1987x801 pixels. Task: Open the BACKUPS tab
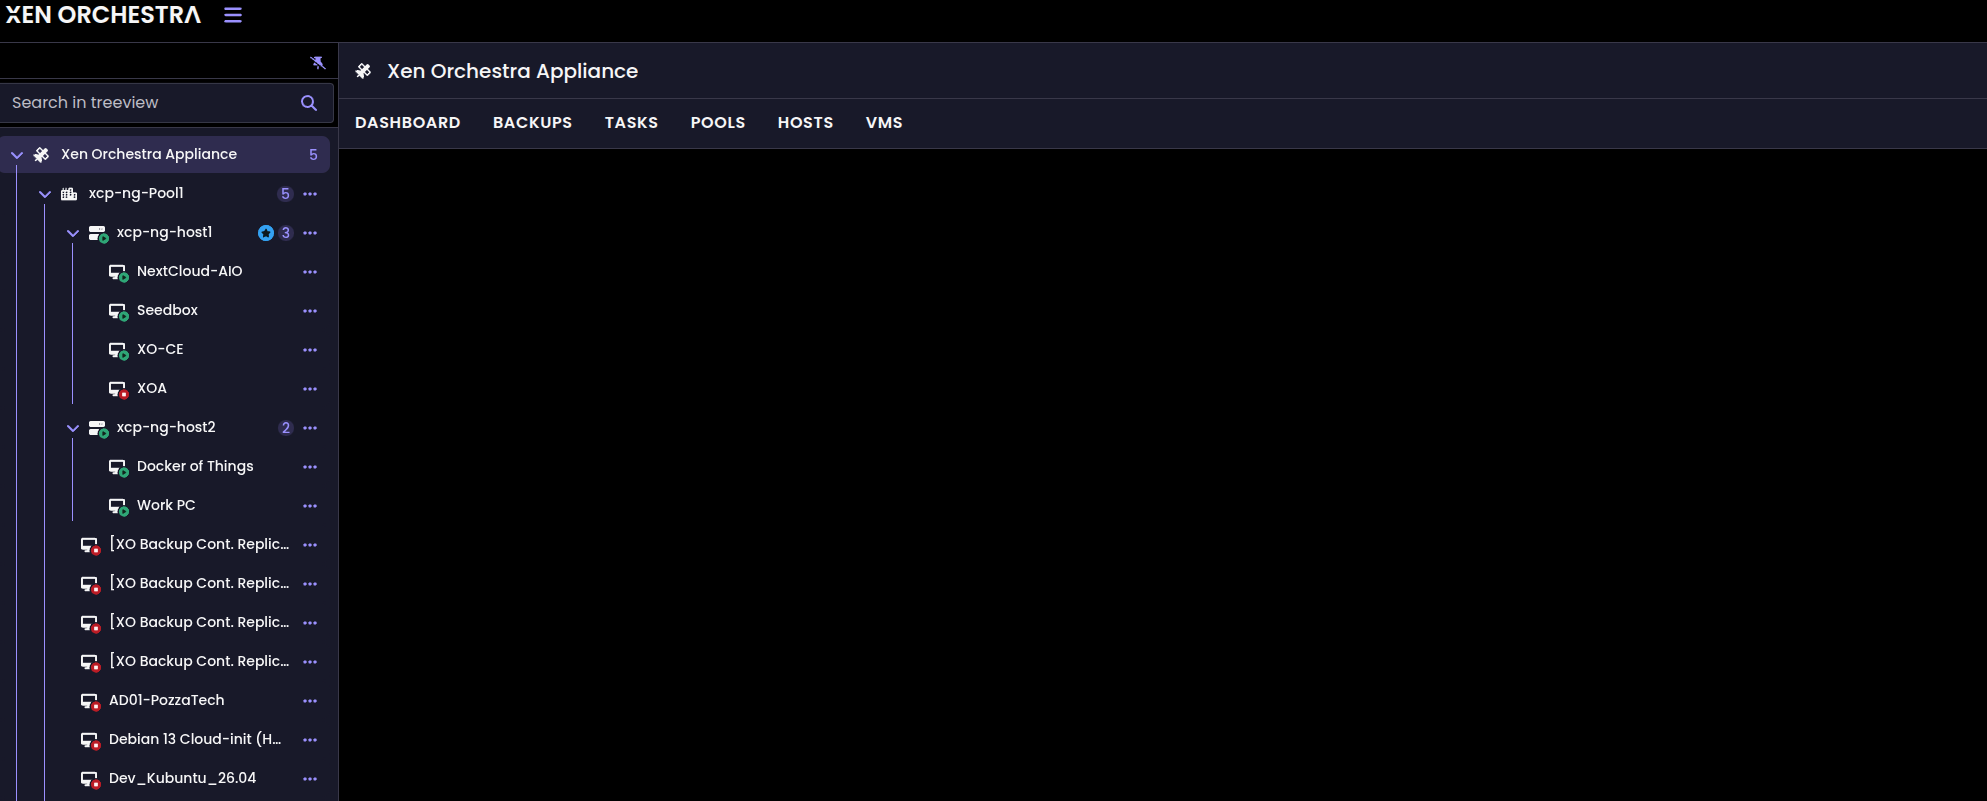[532, 123]
